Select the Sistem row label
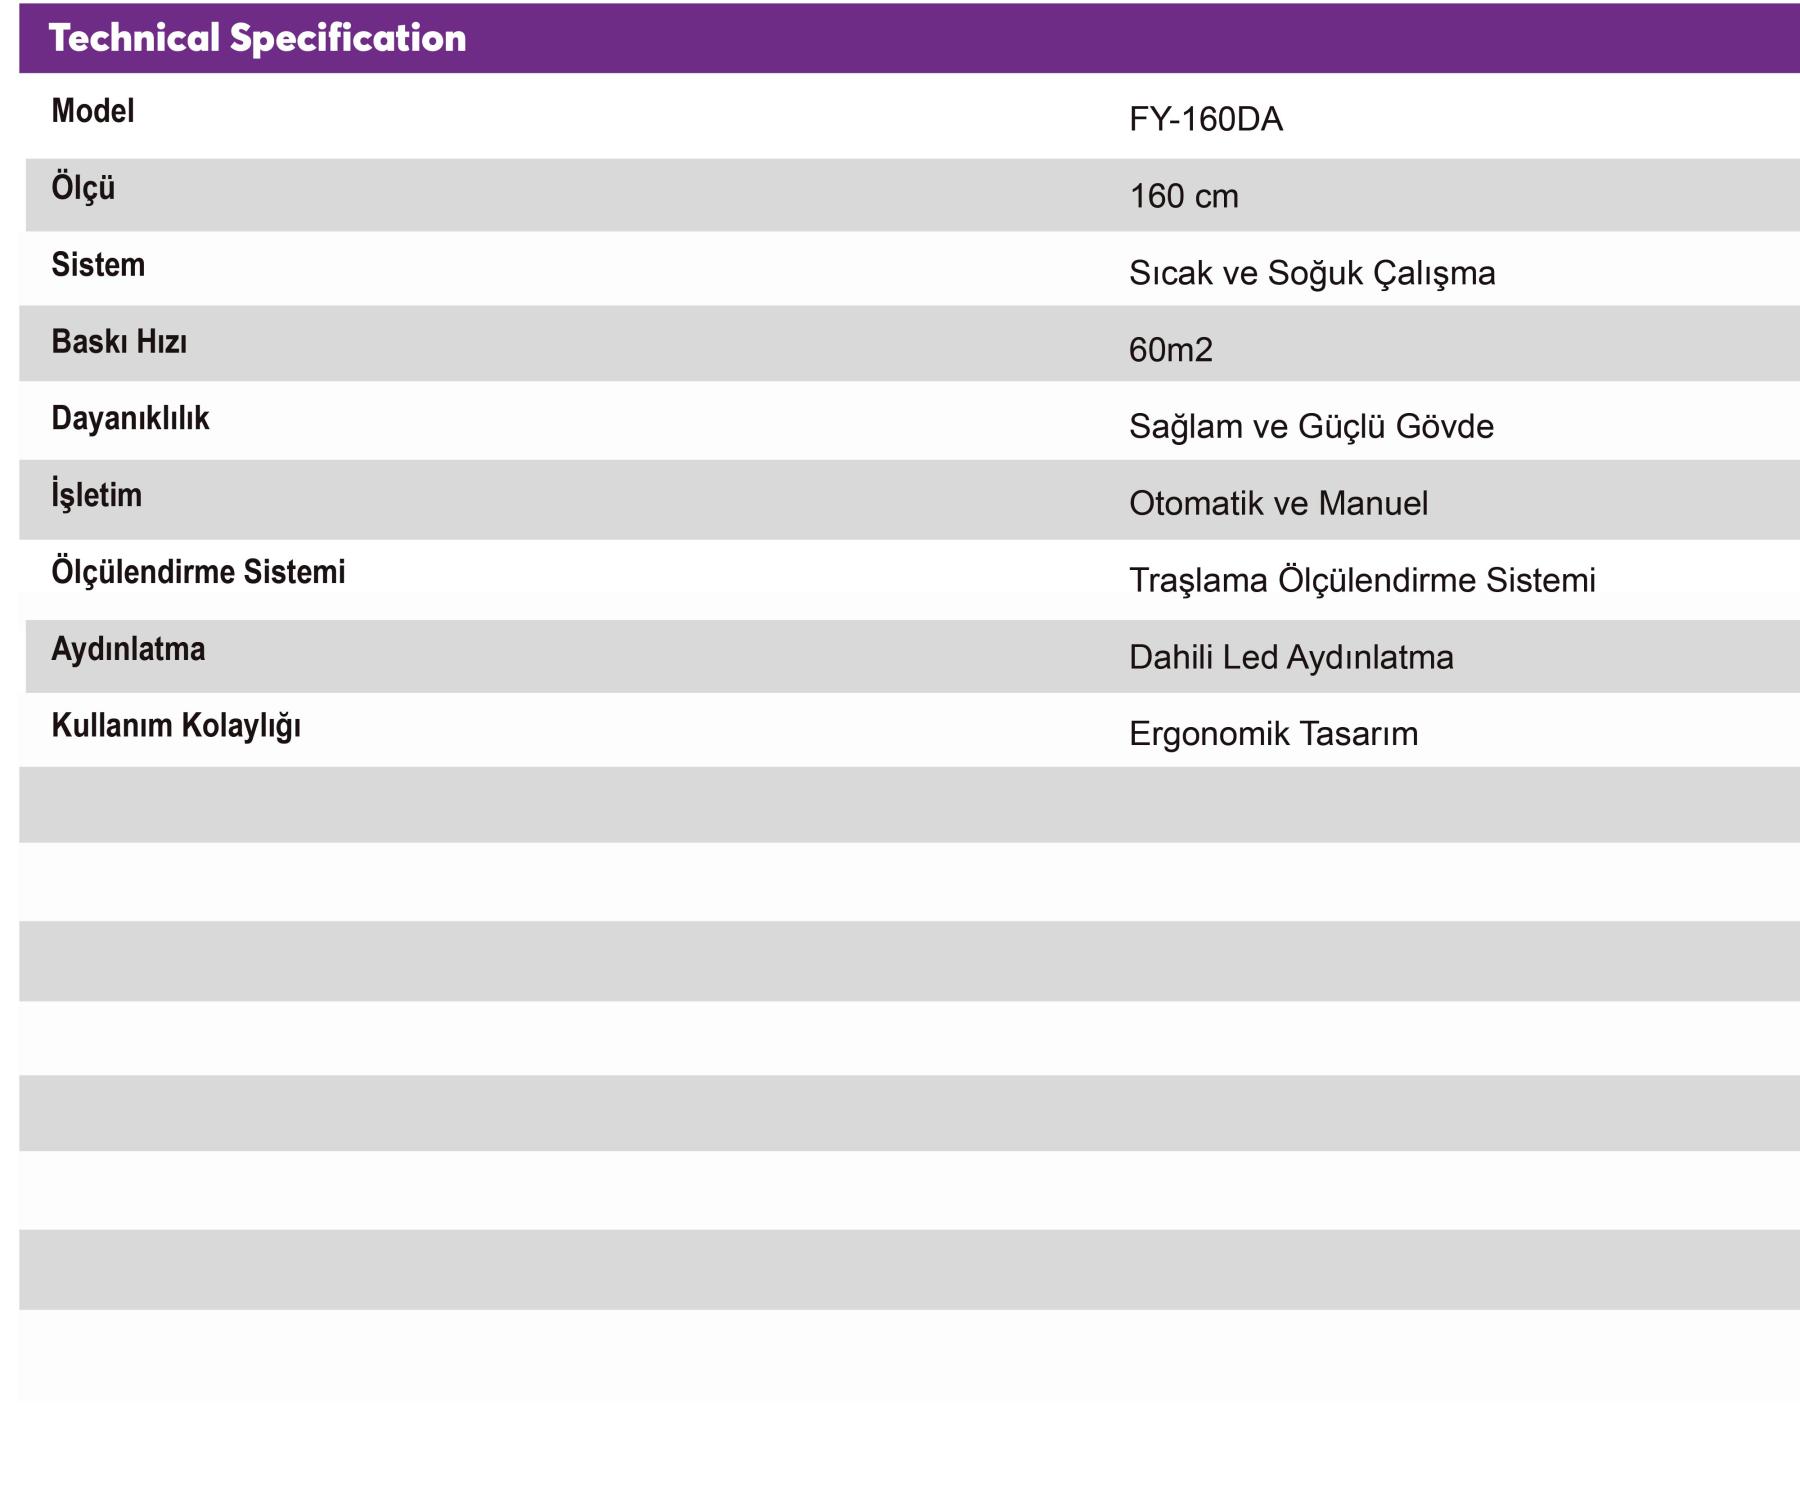Viewport: 1800px width, 1486px height. tap(98, 265)
